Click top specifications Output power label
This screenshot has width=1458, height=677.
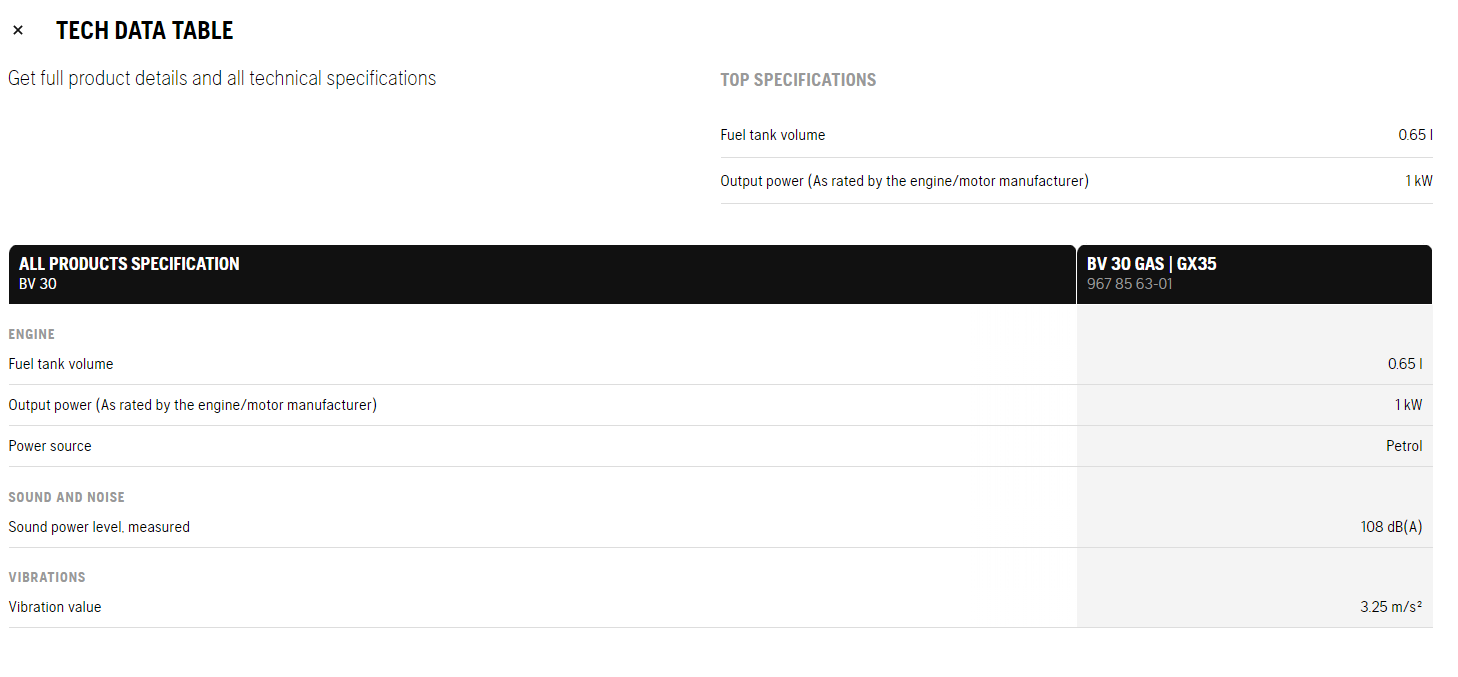pyautogui.click(x=904, y=181)
